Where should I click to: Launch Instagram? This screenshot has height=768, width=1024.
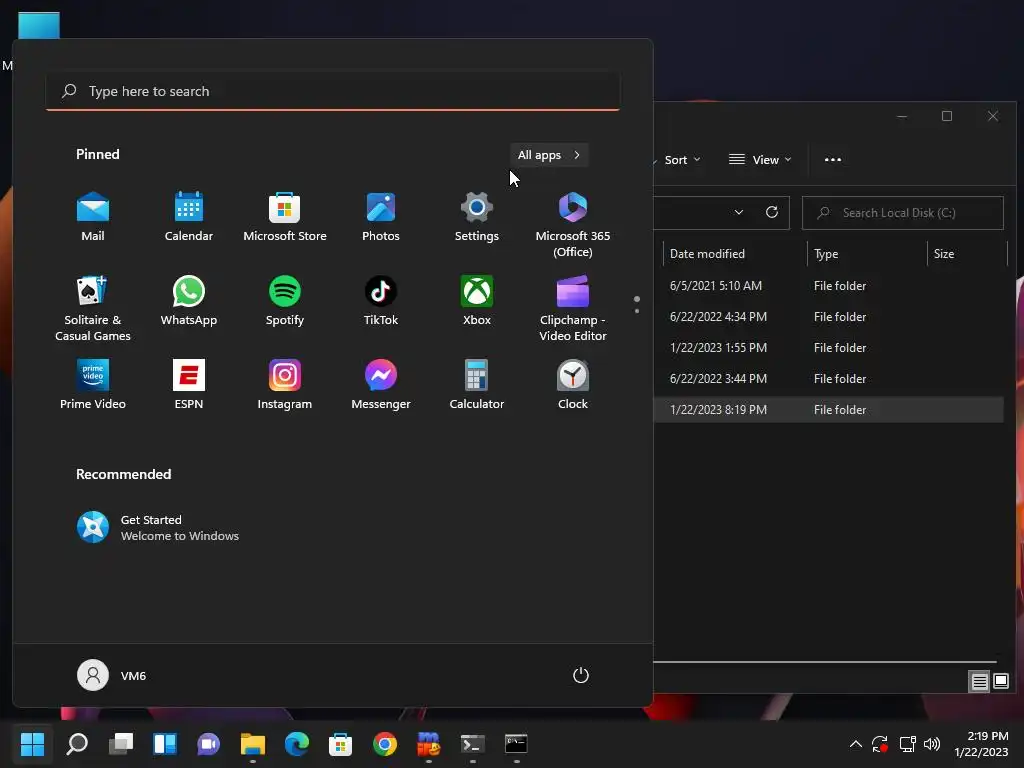pyautogui.click(x=285, y=385)
